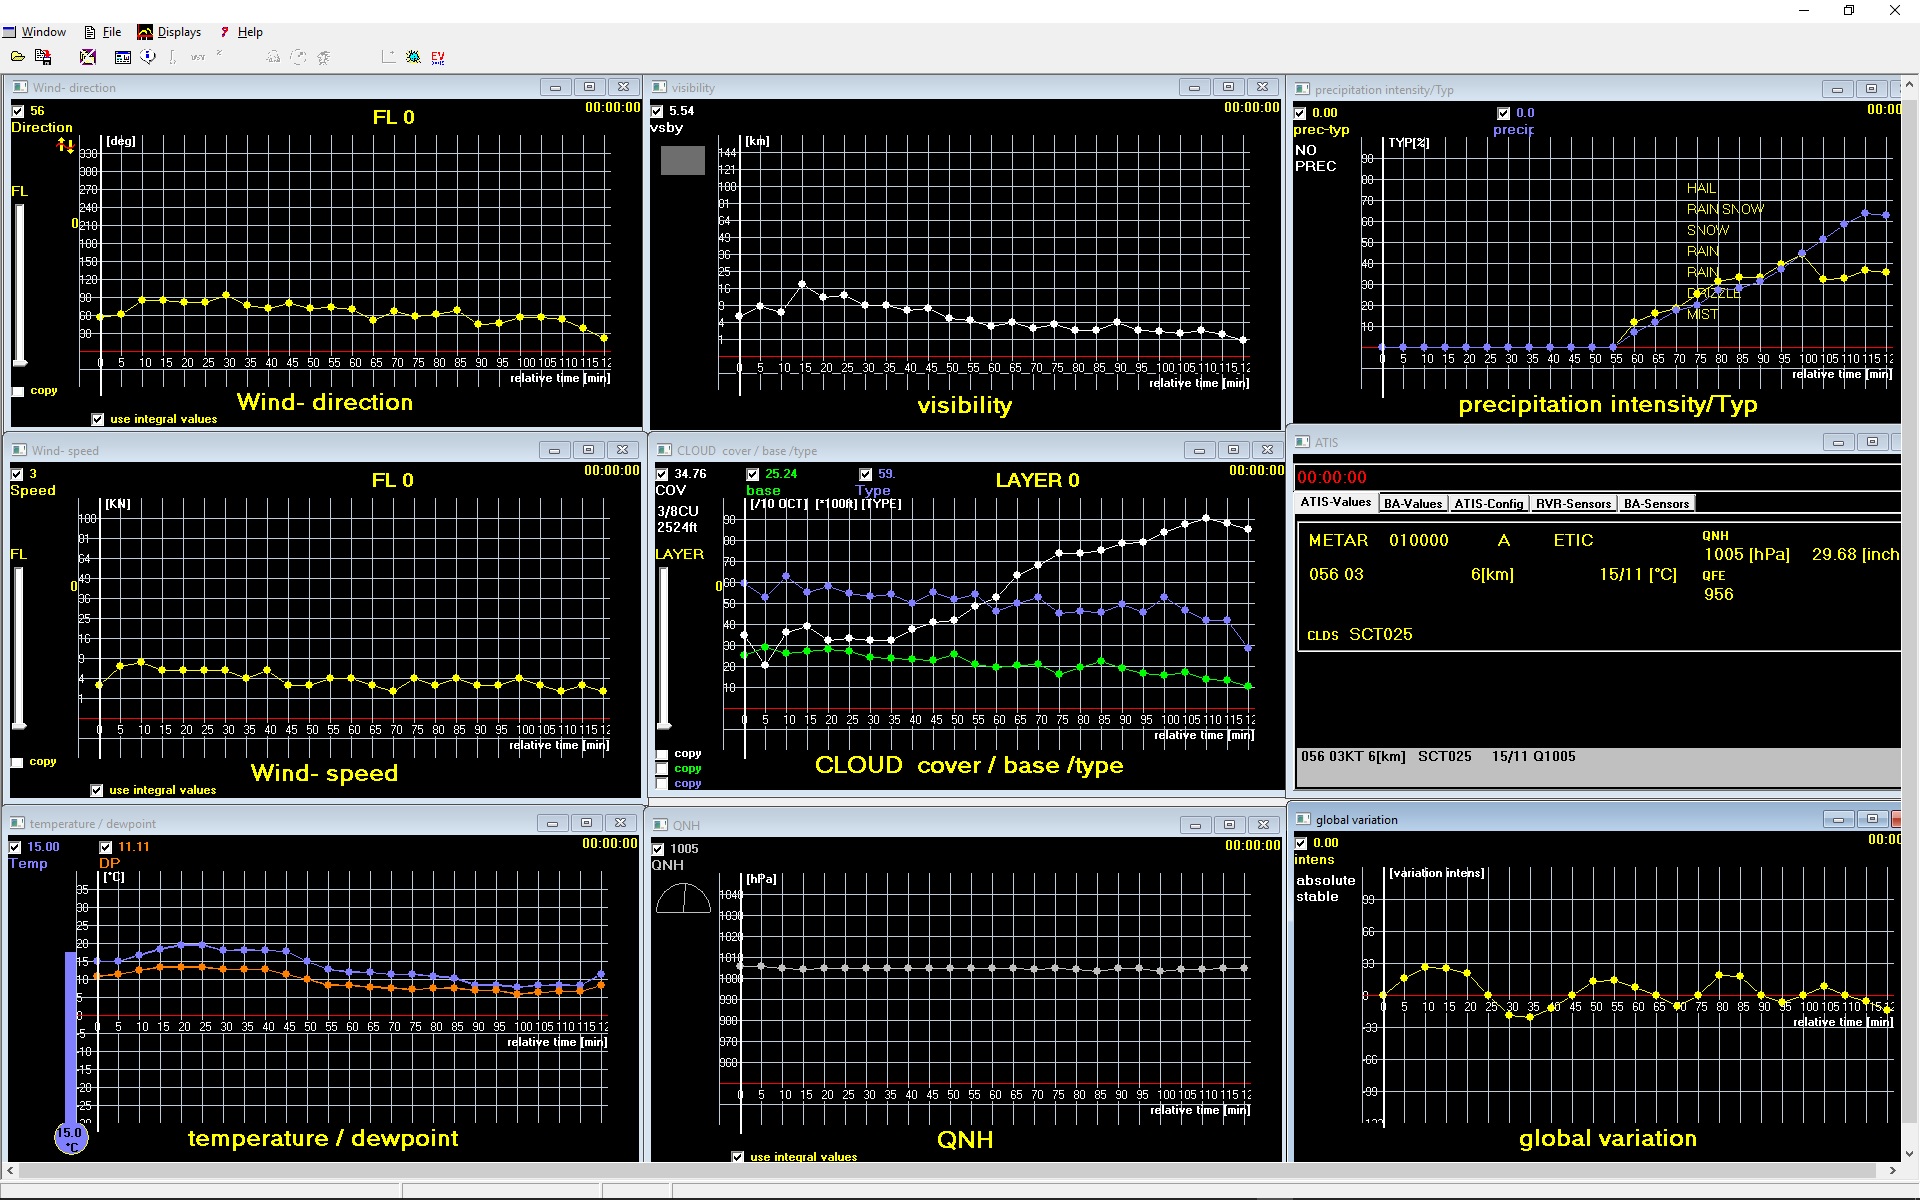Viewport: 1920px width, 1200px height.
Task: Click the LAYER slider in CLOUD panel
Action: pyautogui.click(x=663, y=648)
